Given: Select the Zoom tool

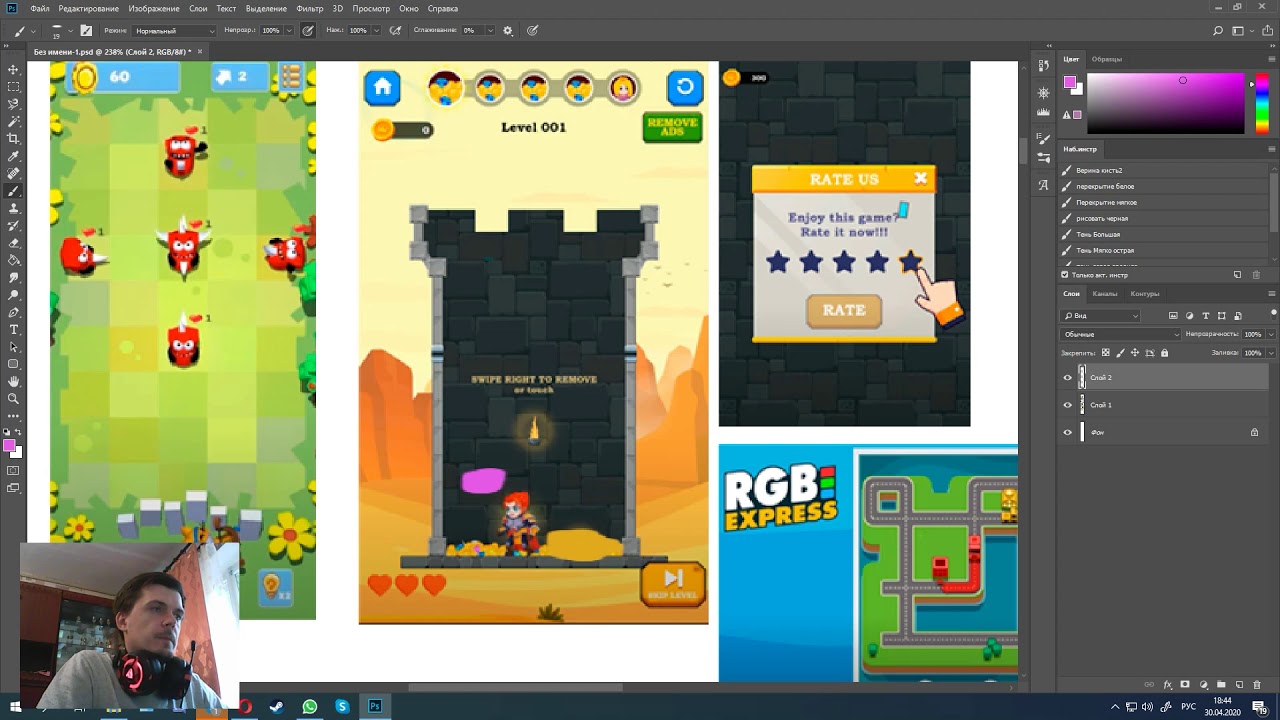Looking at the screenshot, I should point(13,398).
